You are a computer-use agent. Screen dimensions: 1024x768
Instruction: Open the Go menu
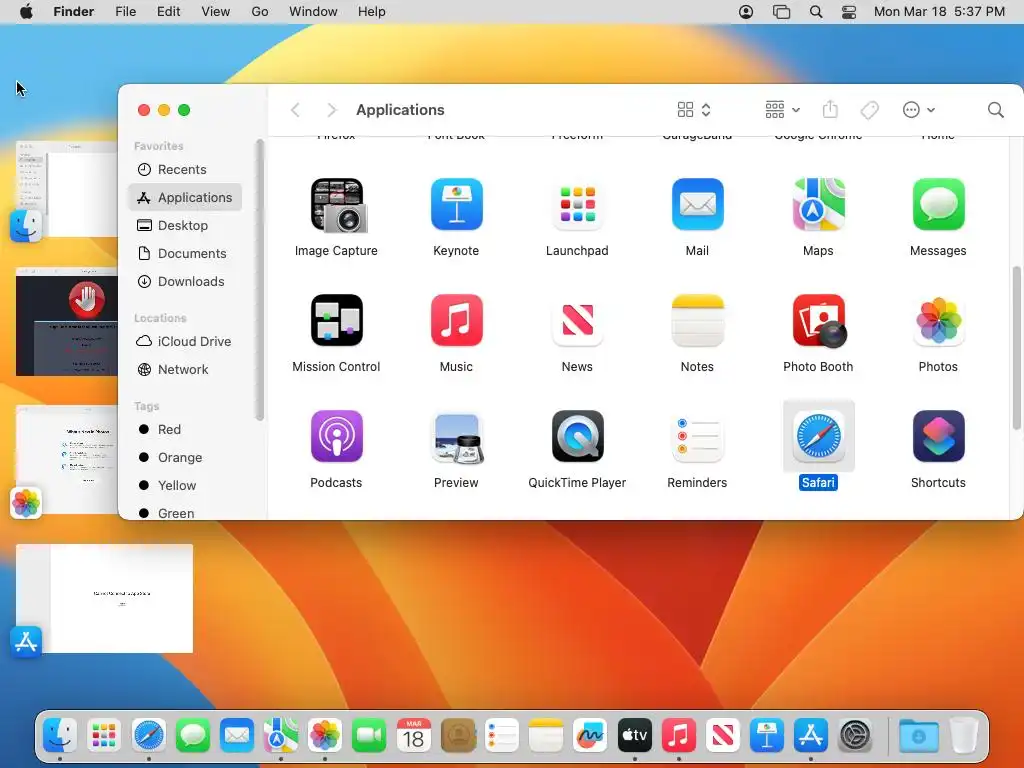(260, 12)
